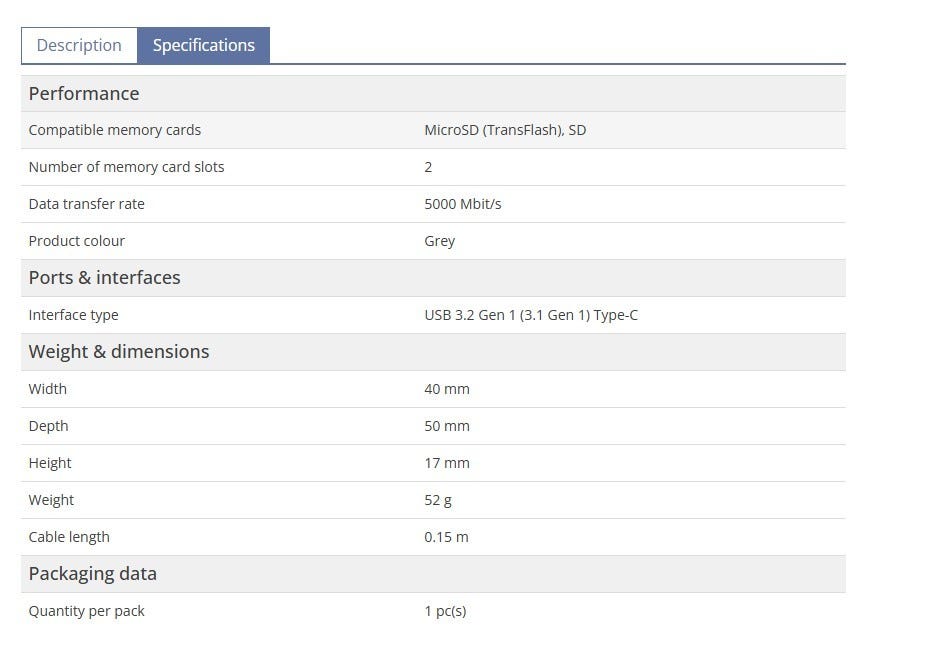Click the Interface type label
935x651 pixels.
(x=73, y=315)
